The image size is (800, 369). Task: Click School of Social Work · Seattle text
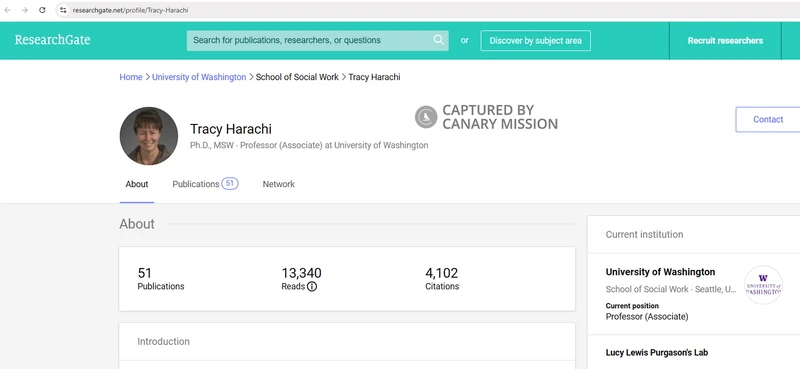(671, 289)
